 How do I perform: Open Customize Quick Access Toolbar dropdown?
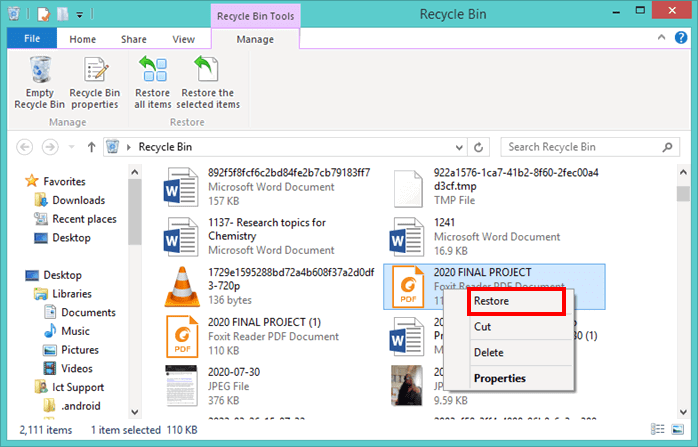pos(79,15)
